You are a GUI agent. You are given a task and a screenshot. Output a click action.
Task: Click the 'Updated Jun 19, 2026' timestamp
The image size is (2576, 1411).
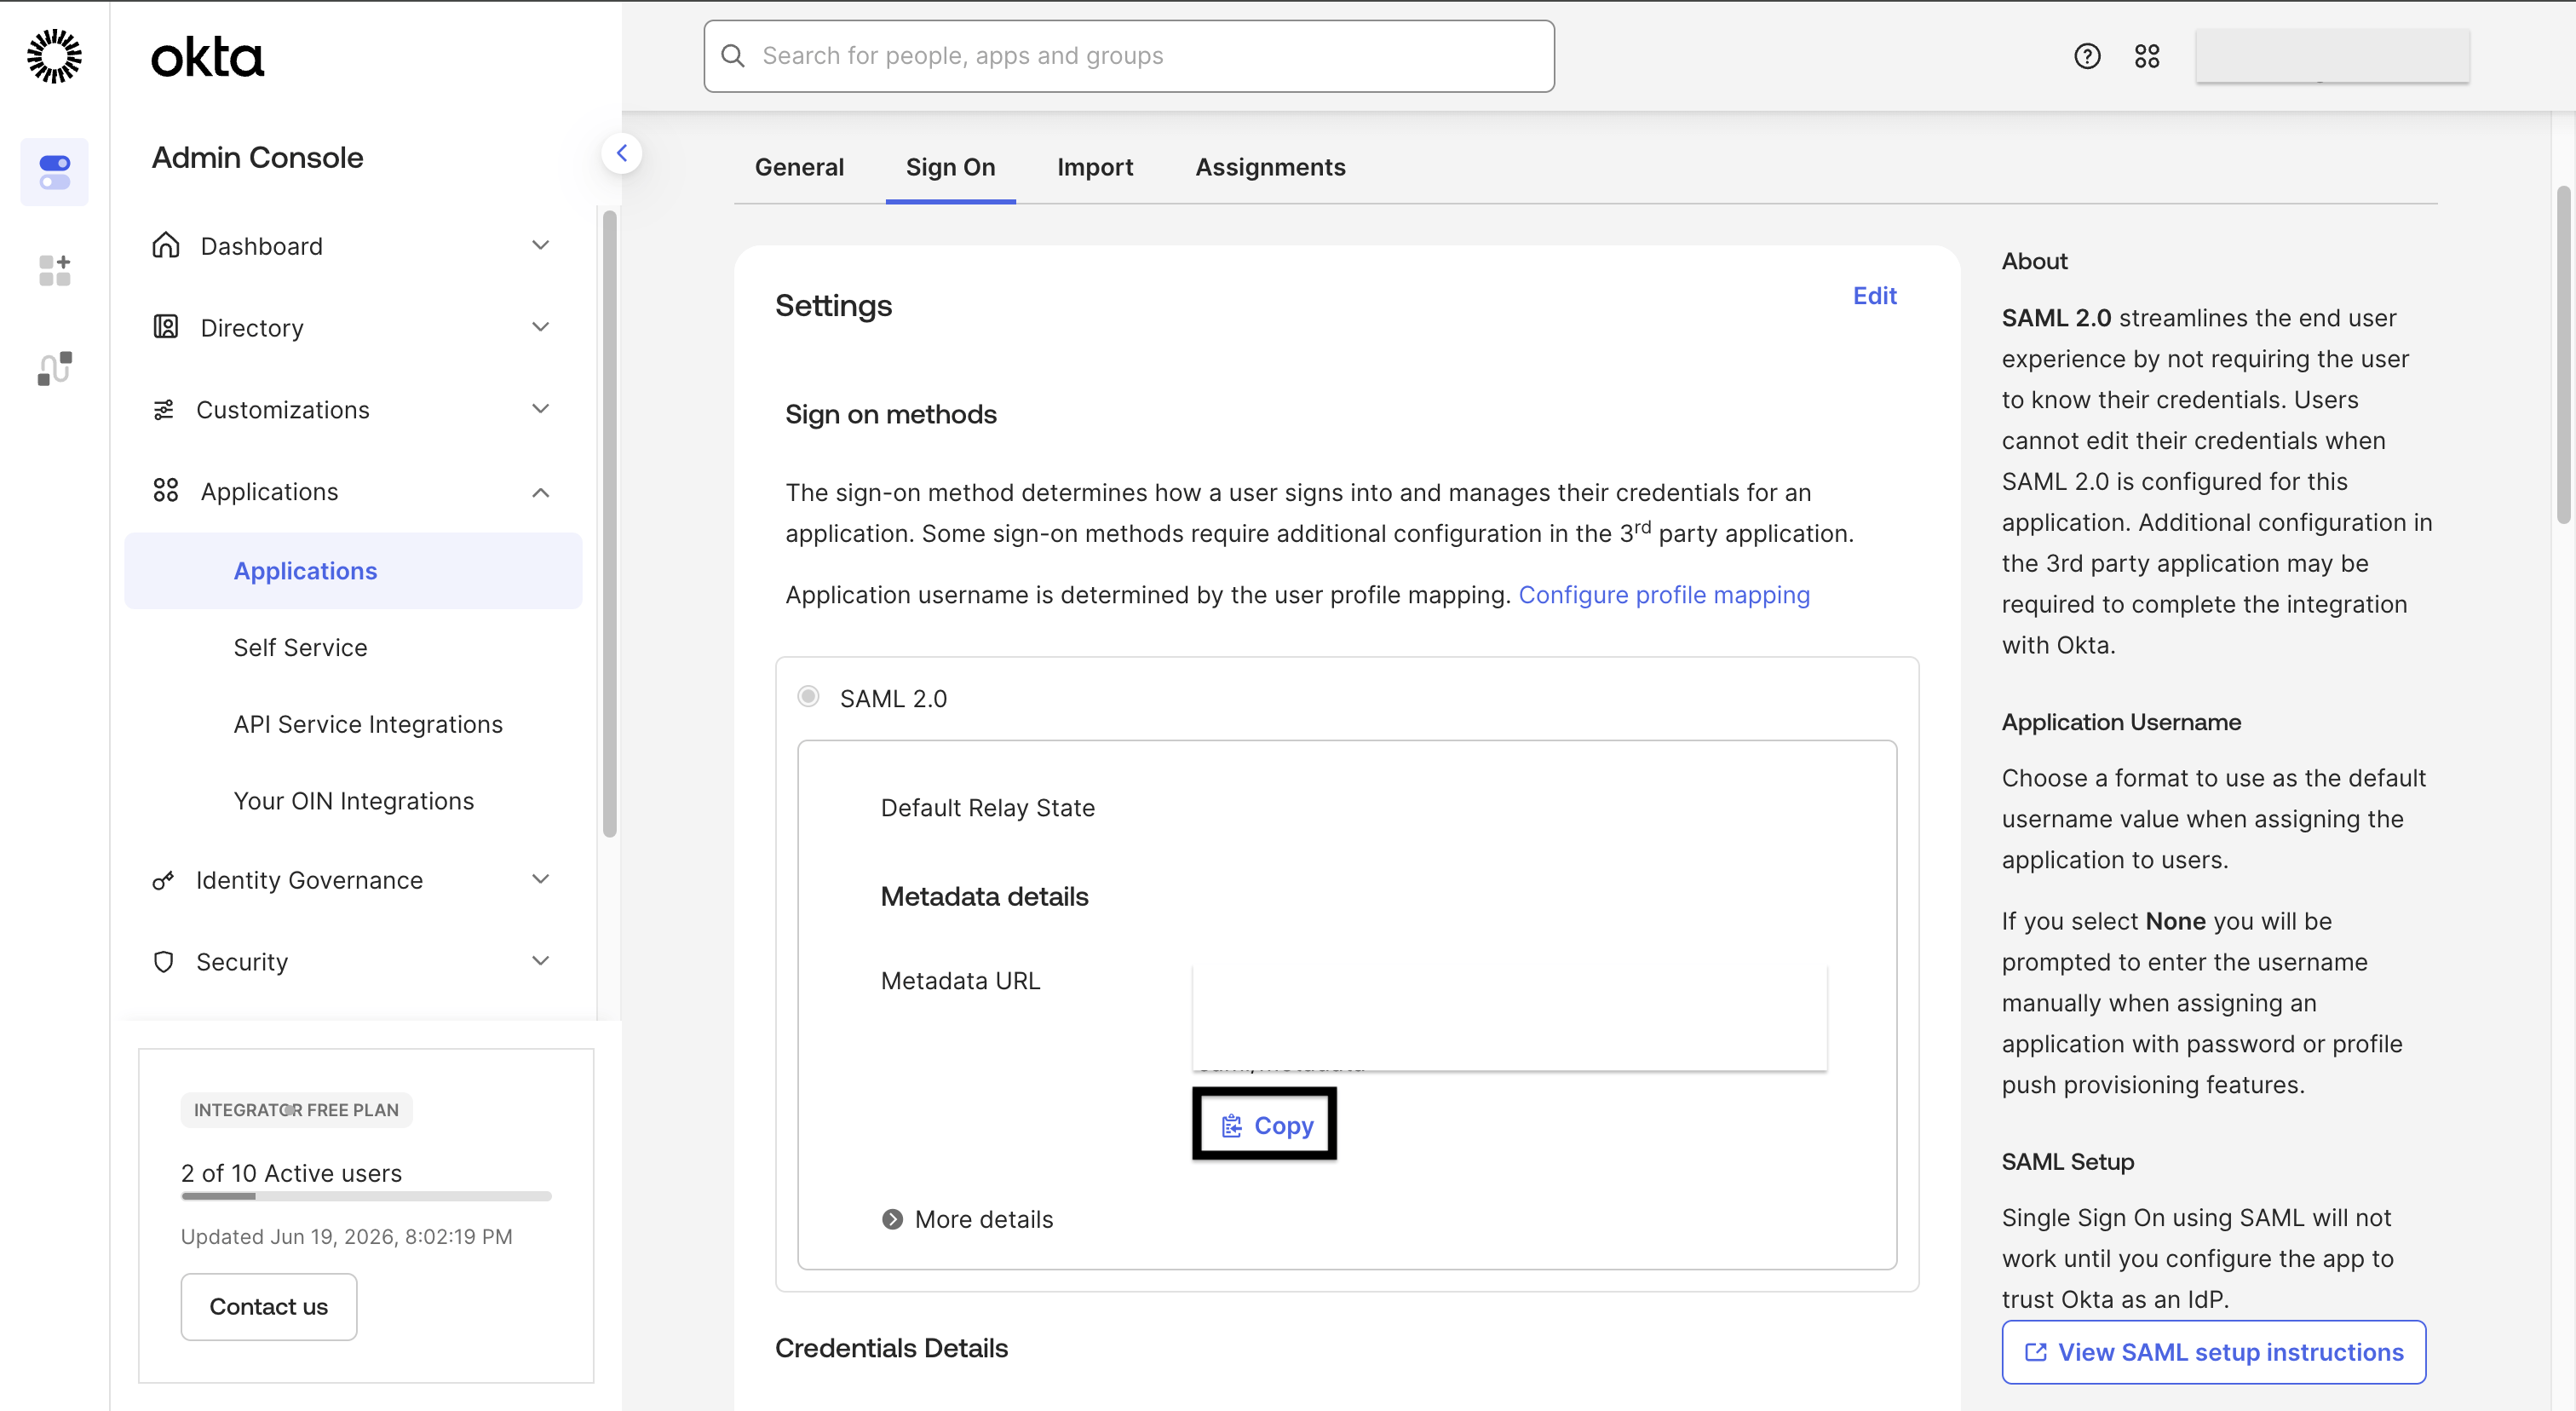click(x=346, y=1236)
